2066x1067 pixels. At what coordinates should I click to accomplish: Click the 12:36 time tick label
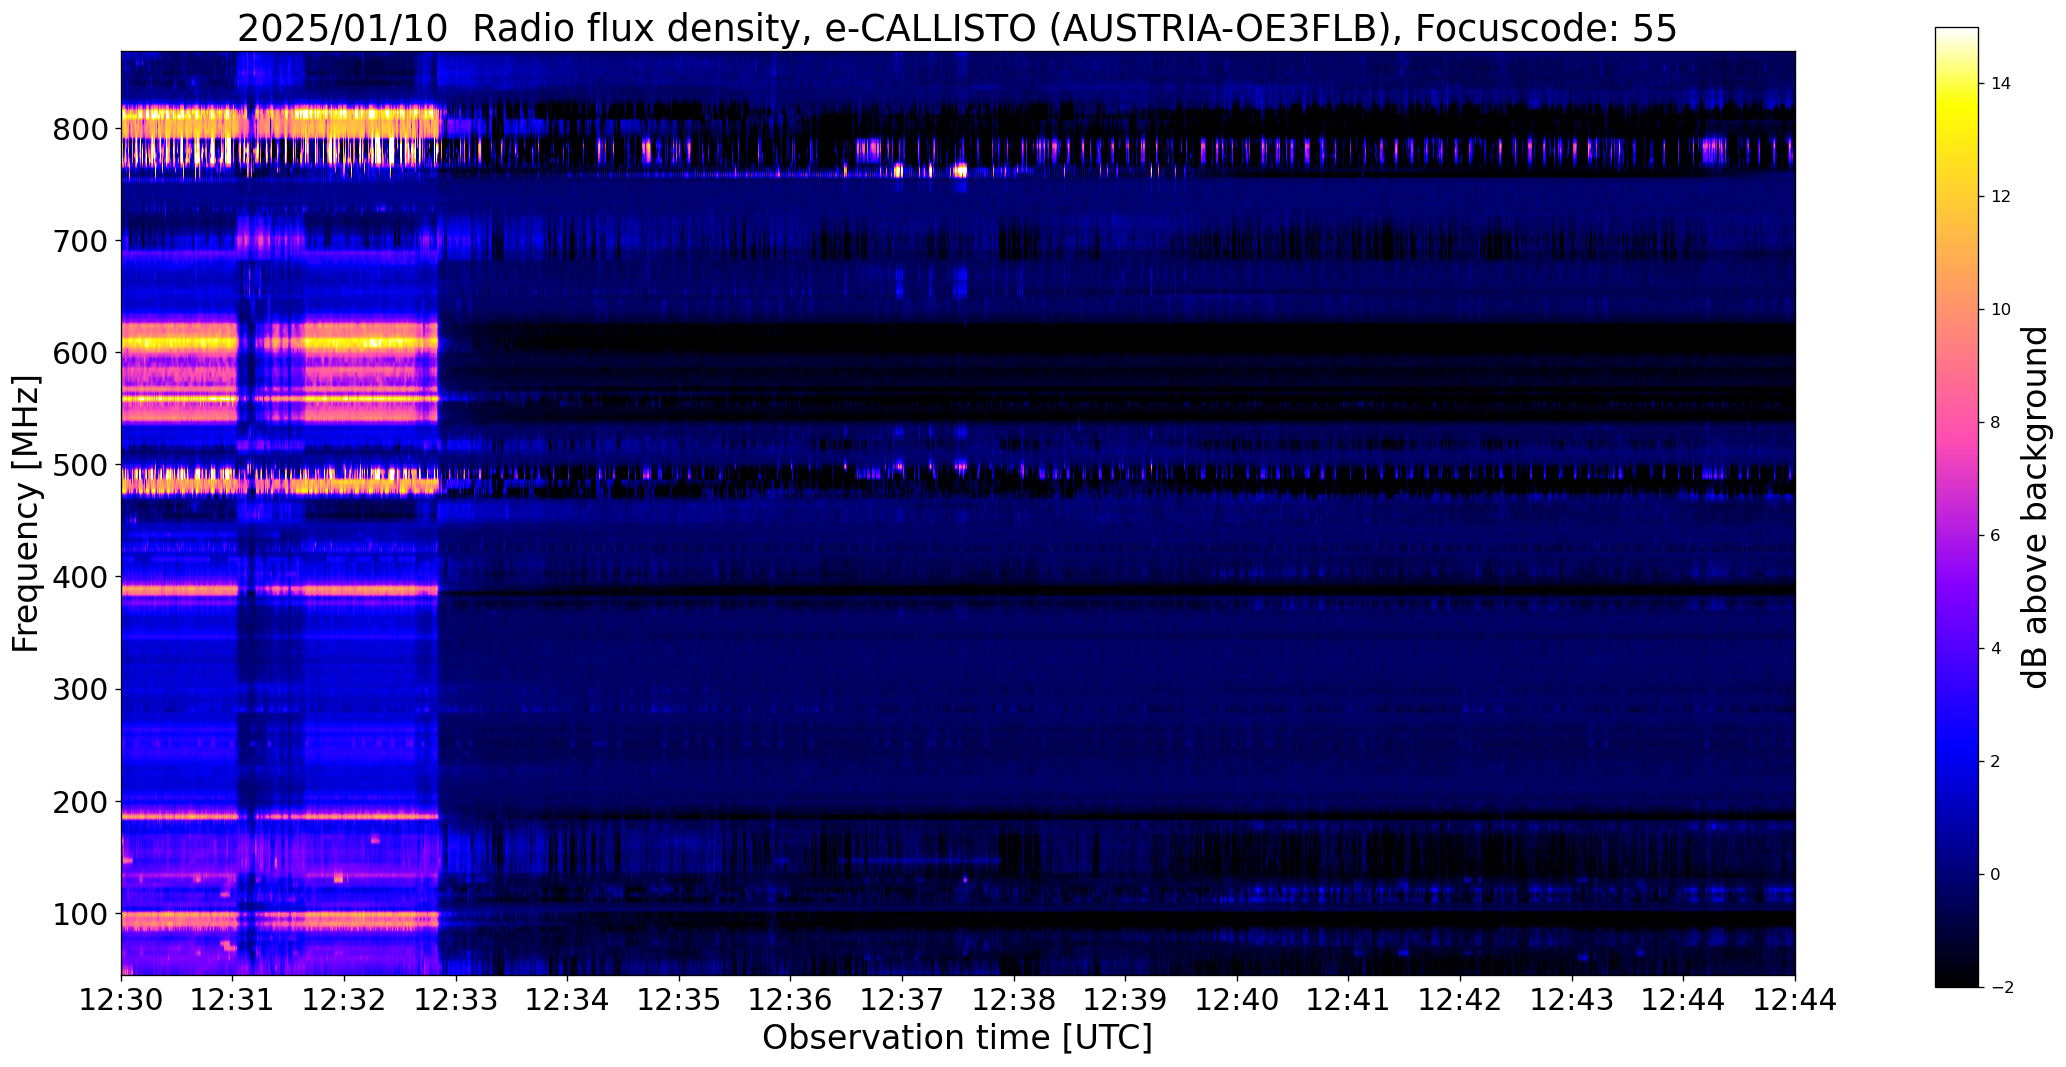coord(791,1000)
